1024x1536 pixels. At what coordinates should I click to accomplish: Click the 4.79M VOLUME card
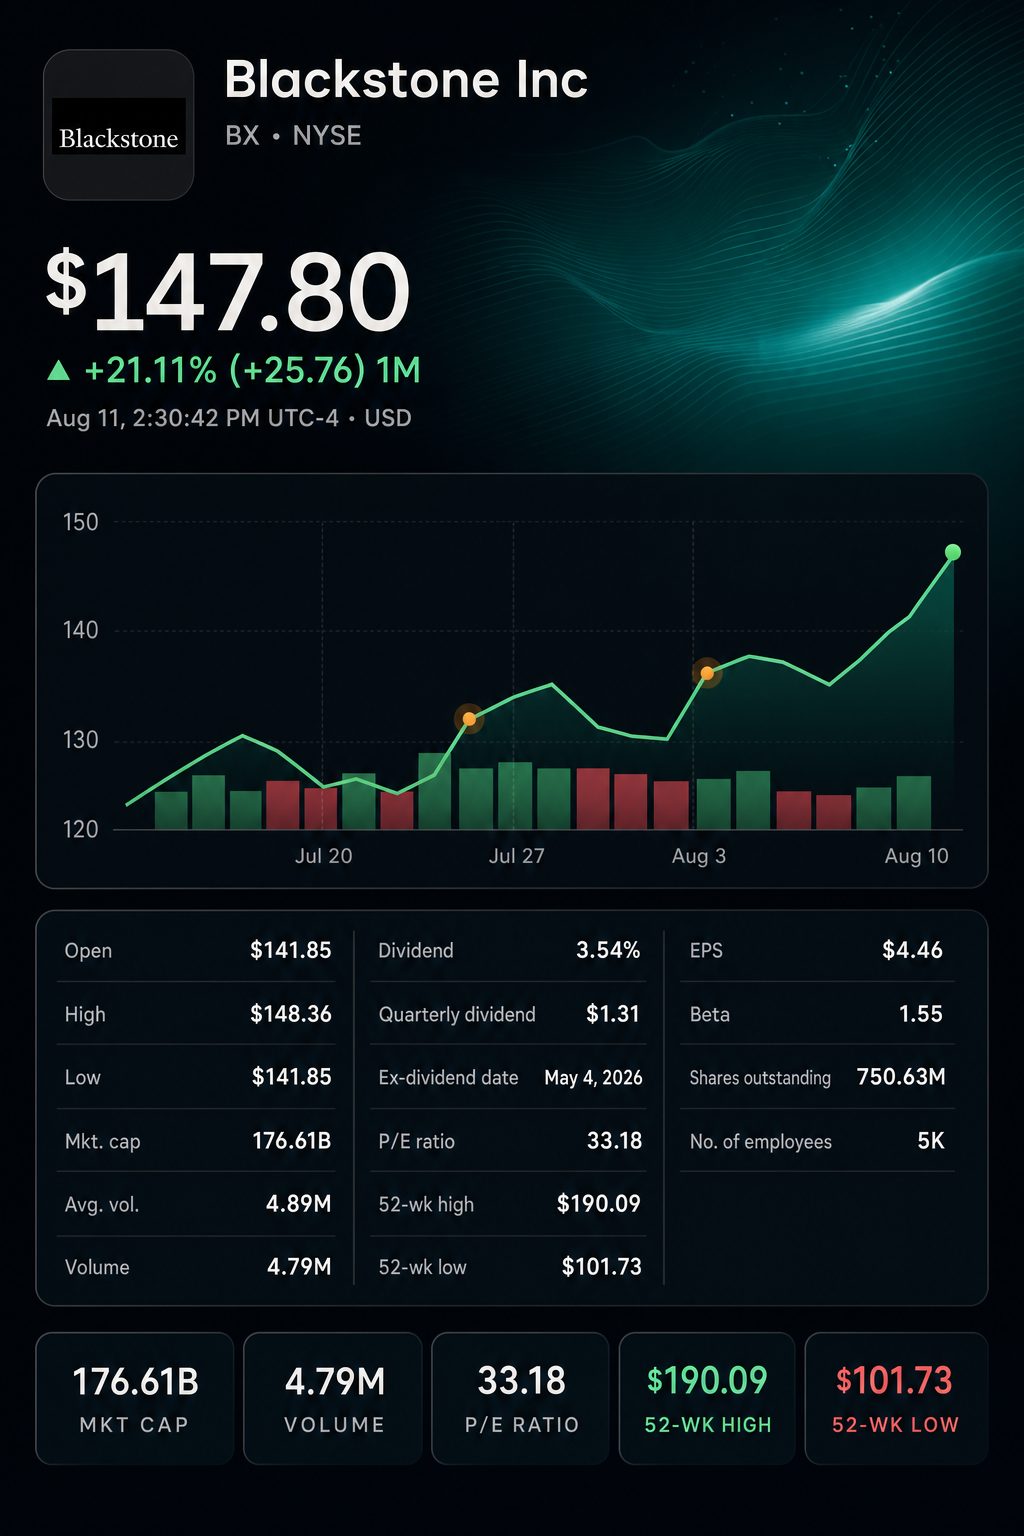tap(335, 1398)
